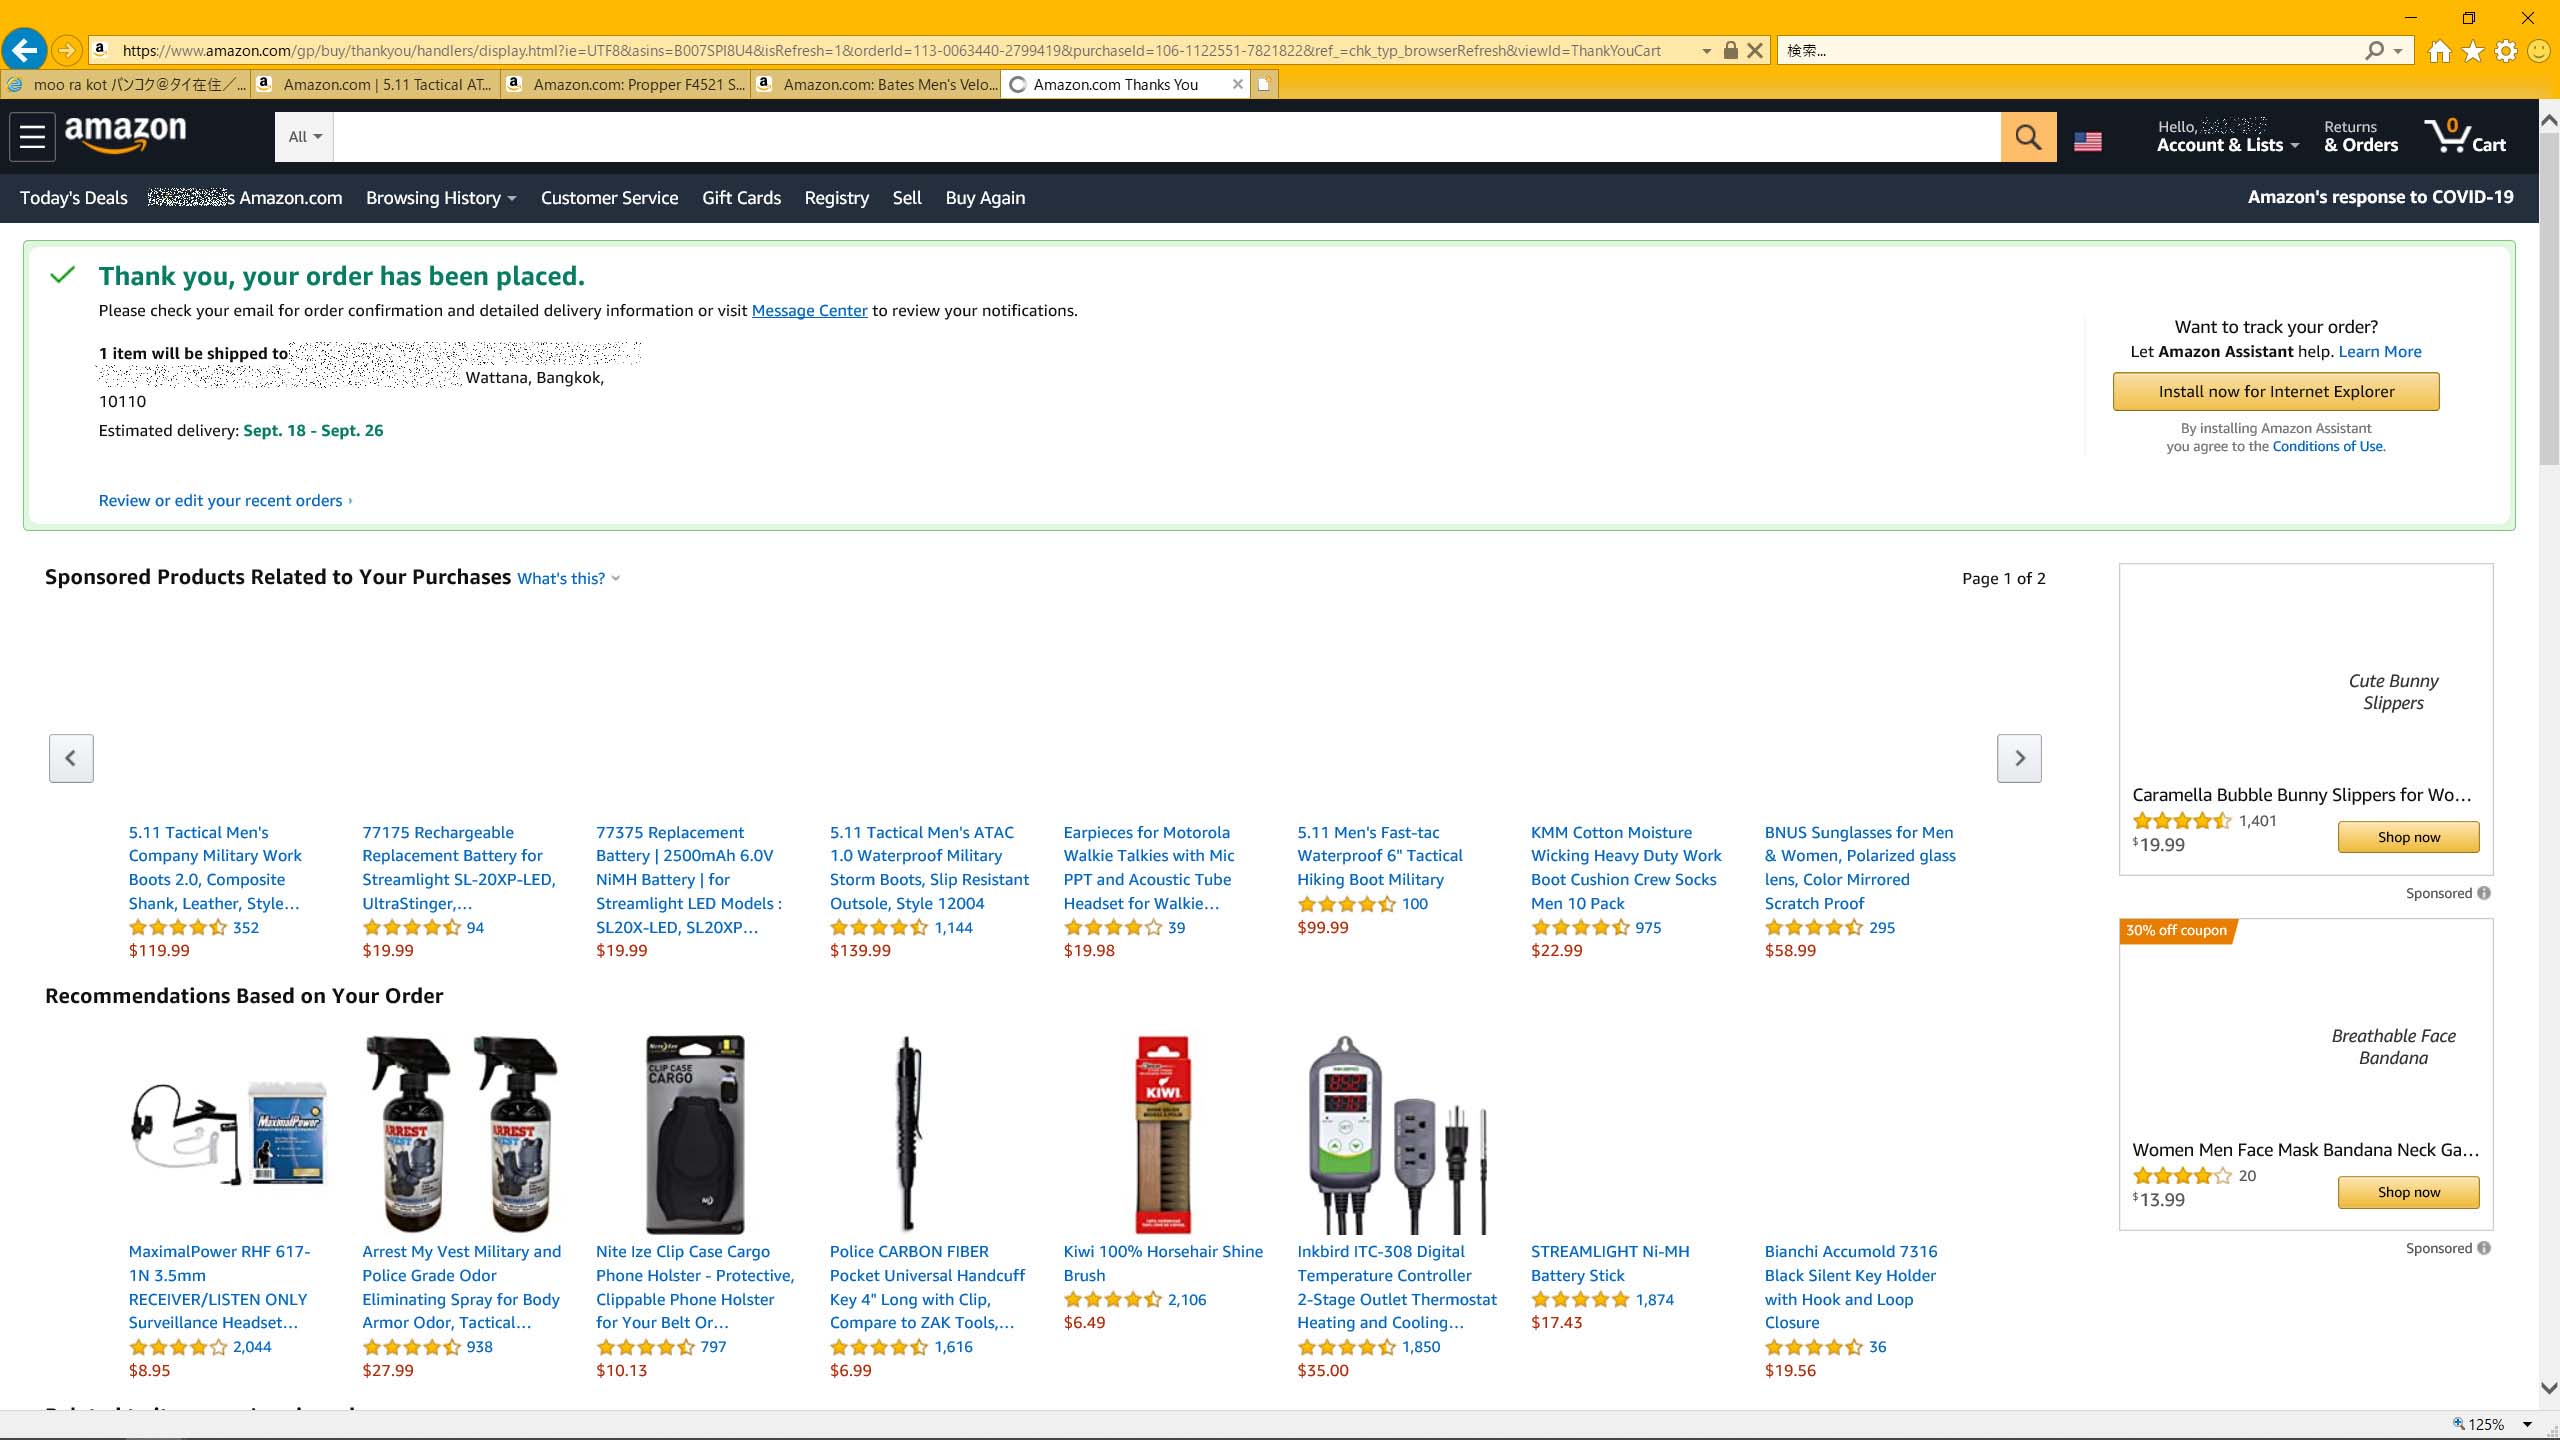The height and width of the screenshot is (1440, 2560).
Task: Open Registry nav item
Action: pos(836,198)
